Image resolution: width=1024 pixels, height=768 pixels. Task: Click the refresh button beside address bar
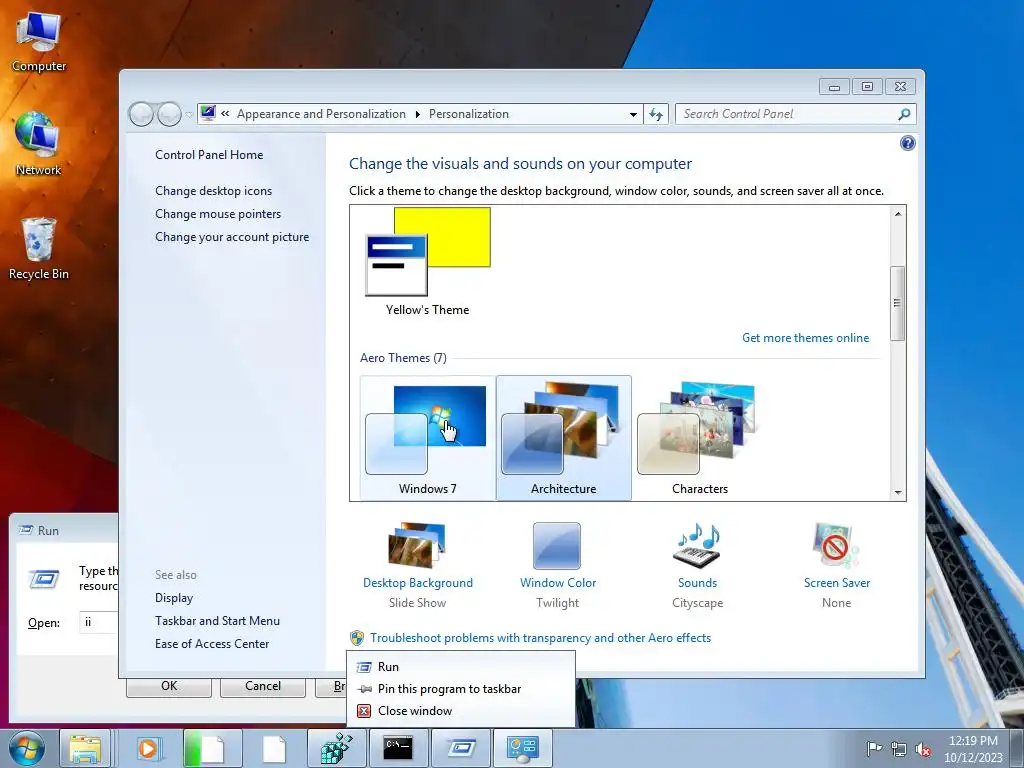(656, 114)
